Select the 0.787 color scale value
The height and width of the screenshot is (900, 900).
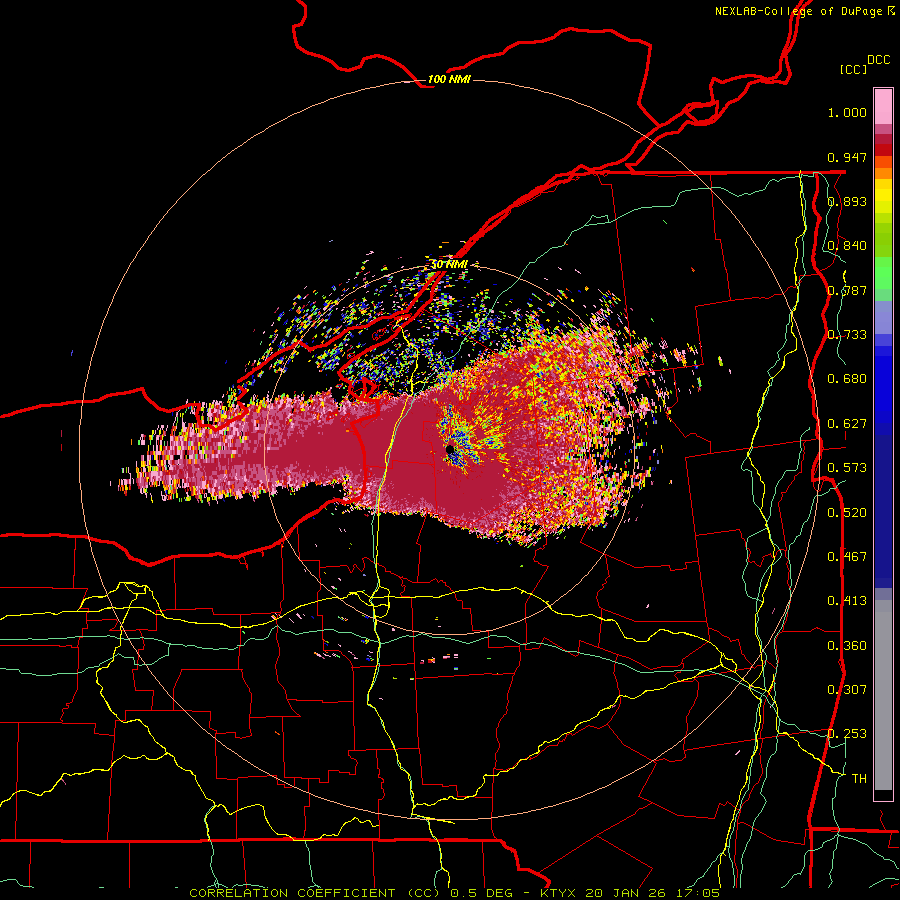pyautogui.click(x=847, y=290)
